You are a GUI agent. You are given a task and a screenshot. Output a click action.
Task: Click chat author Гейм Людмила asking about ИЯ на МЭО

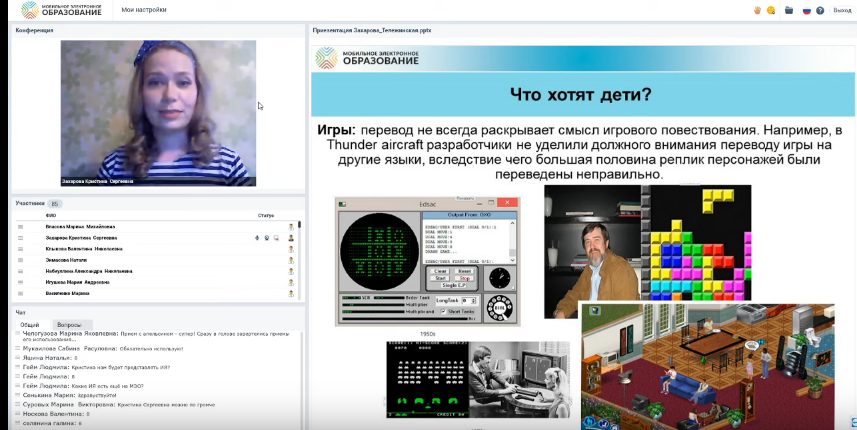click(46, 386)
